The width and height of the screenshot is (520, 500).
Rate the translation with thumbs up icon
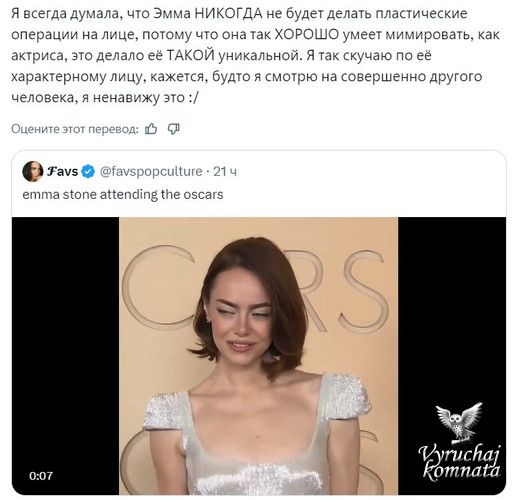click(151, 129)
